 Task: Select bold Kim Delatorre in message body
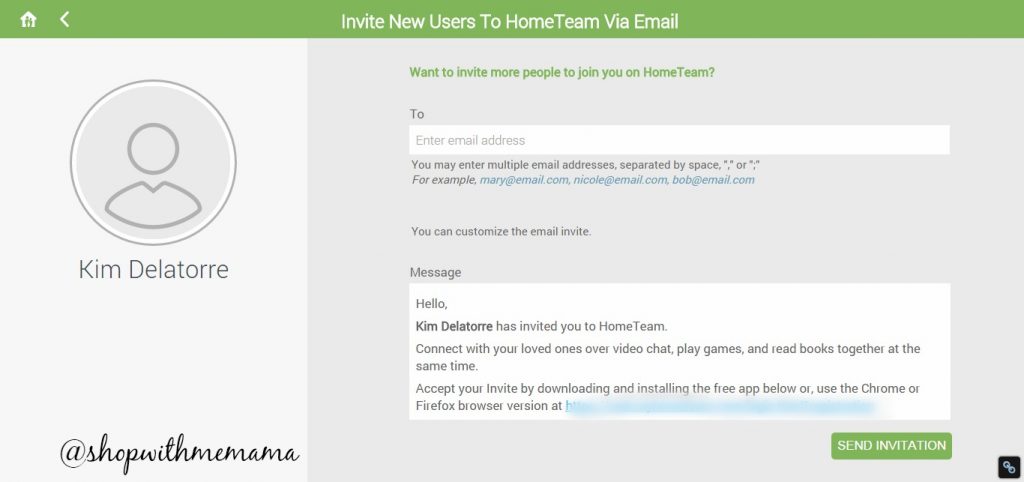[454, 326]
